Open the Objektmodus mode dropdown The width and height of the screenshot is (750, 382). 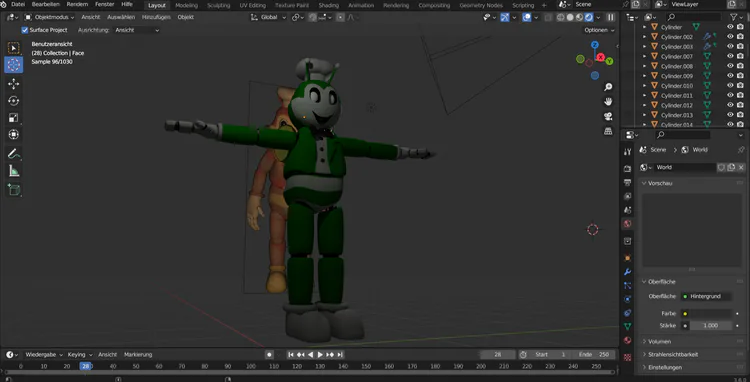click(x=49, y=17)
